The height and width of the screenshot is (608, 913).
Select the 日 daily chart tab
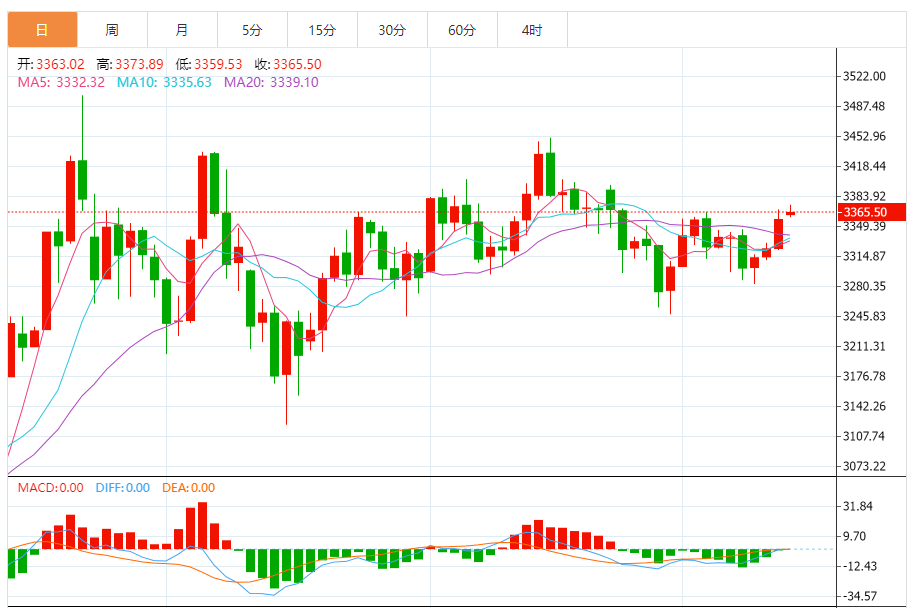tap(42, 30)
